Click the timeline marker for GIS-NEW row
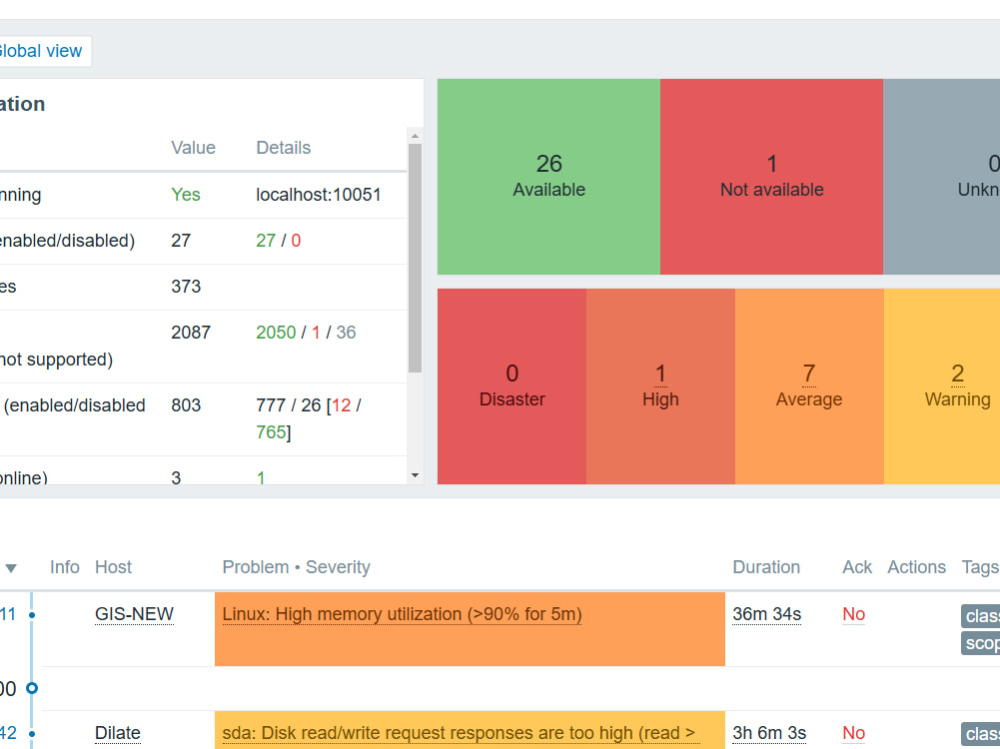Screen dimensions: 1000x749 tap(32, 615)
